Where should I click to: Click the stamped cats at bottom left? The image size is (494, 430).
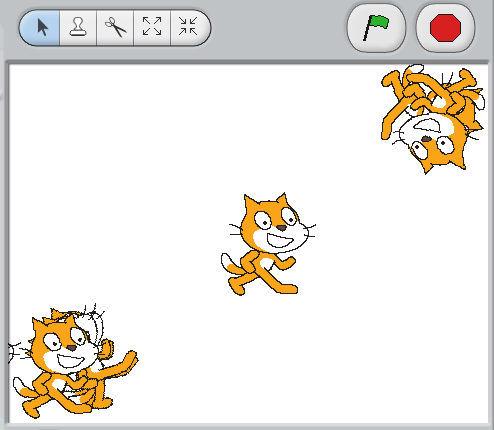73,361
